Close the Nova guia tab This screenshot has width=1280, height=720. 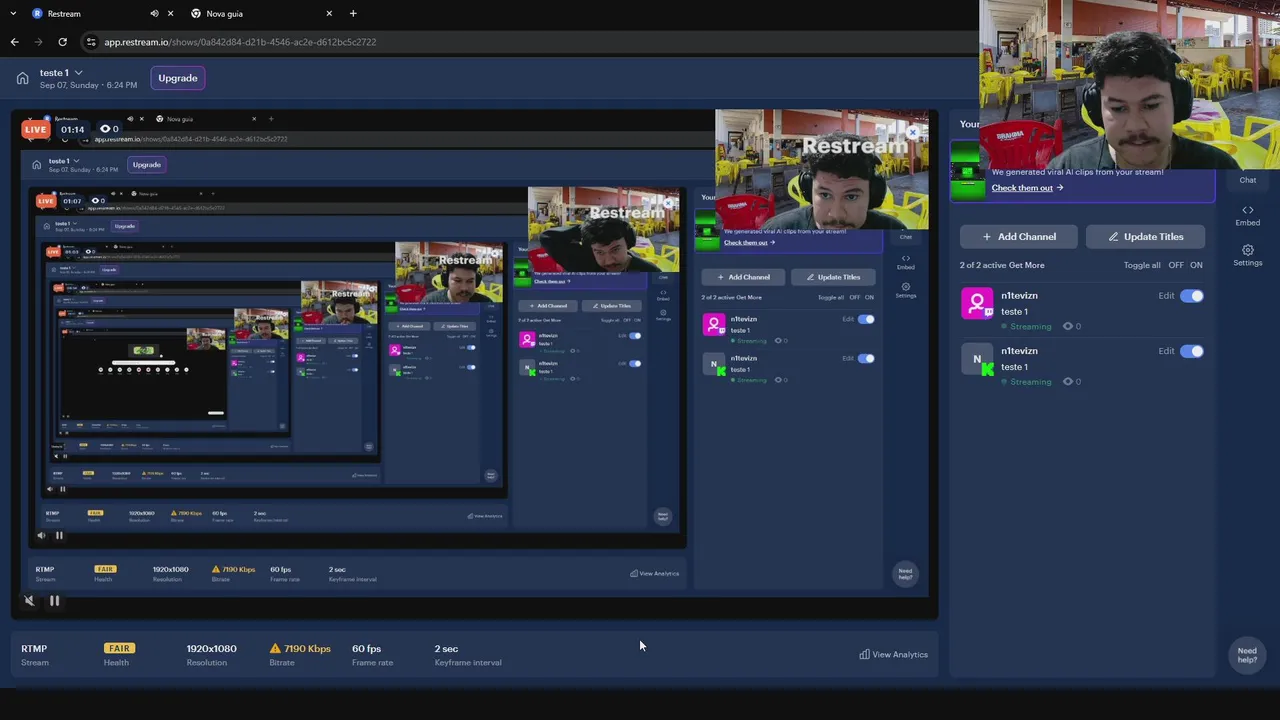coord(329,14)
